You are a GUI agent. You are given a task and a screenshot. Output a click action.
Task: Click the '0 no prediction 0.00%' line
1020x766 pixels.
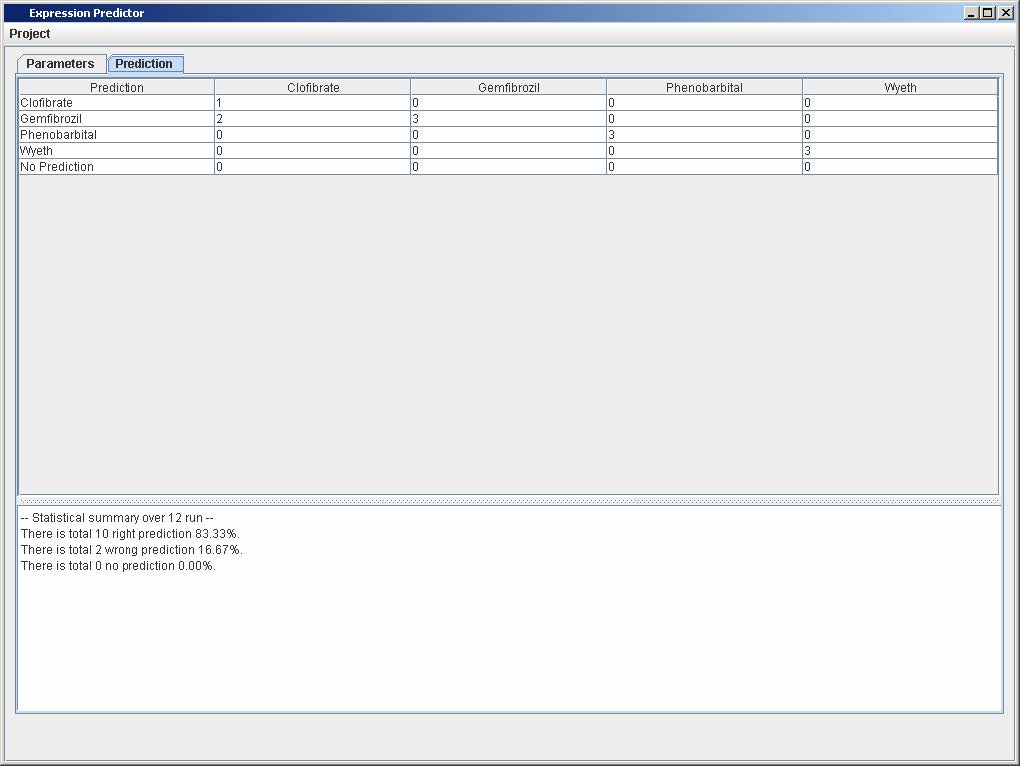coord(118,566)
